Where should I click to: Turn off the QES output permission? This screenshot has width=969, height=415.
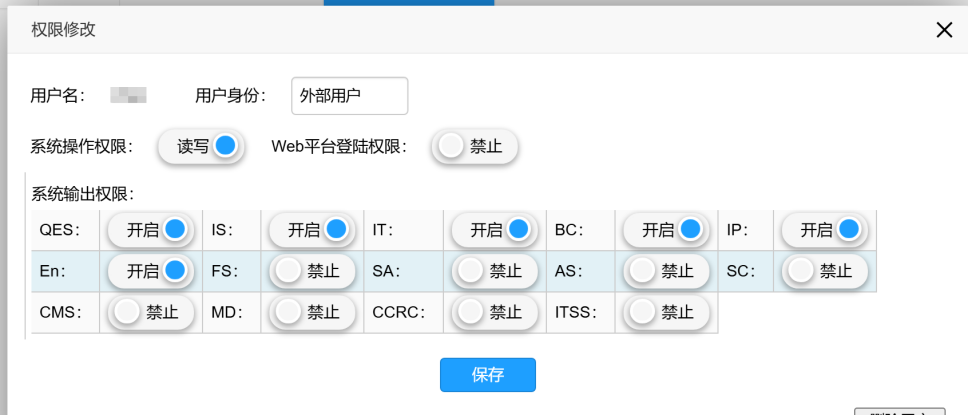pyautogui.click(x=150, y=230)
